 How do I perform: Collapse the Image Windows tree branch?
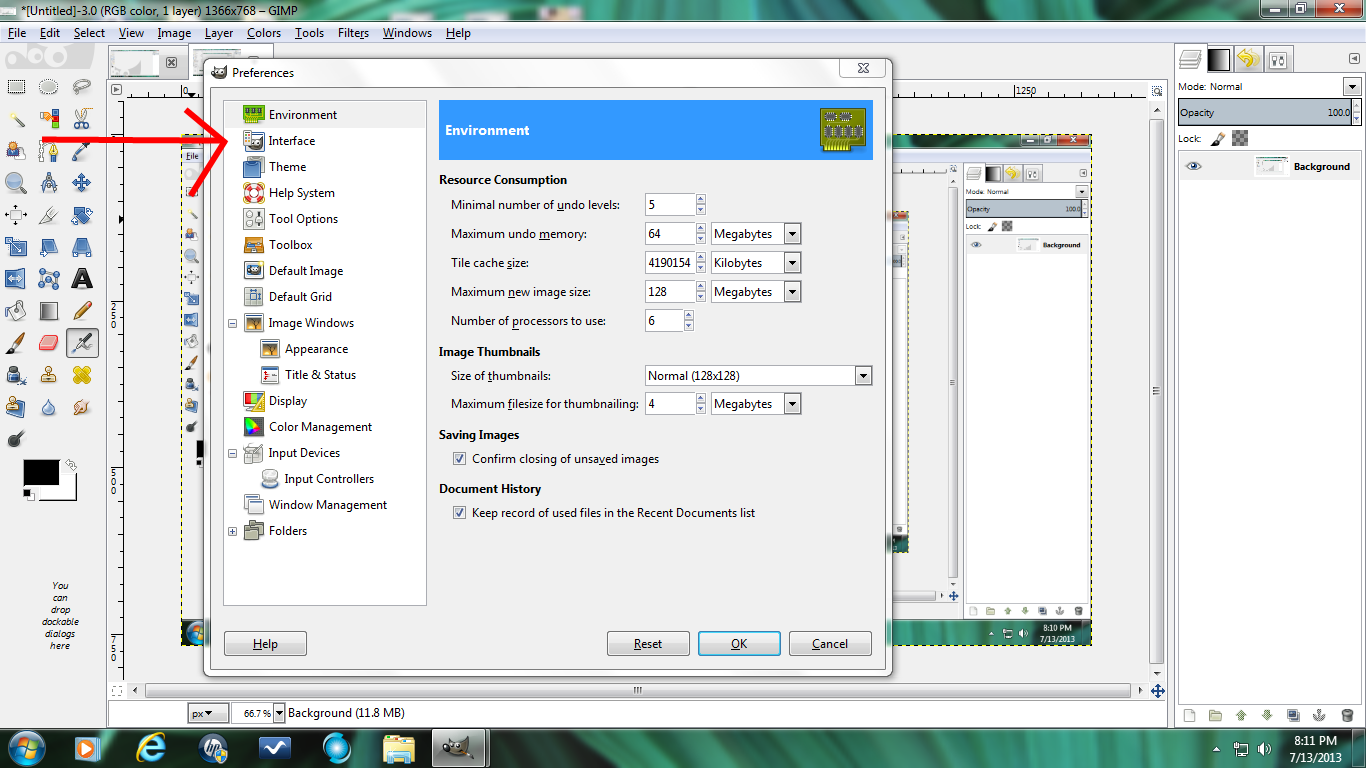point(232,322)
